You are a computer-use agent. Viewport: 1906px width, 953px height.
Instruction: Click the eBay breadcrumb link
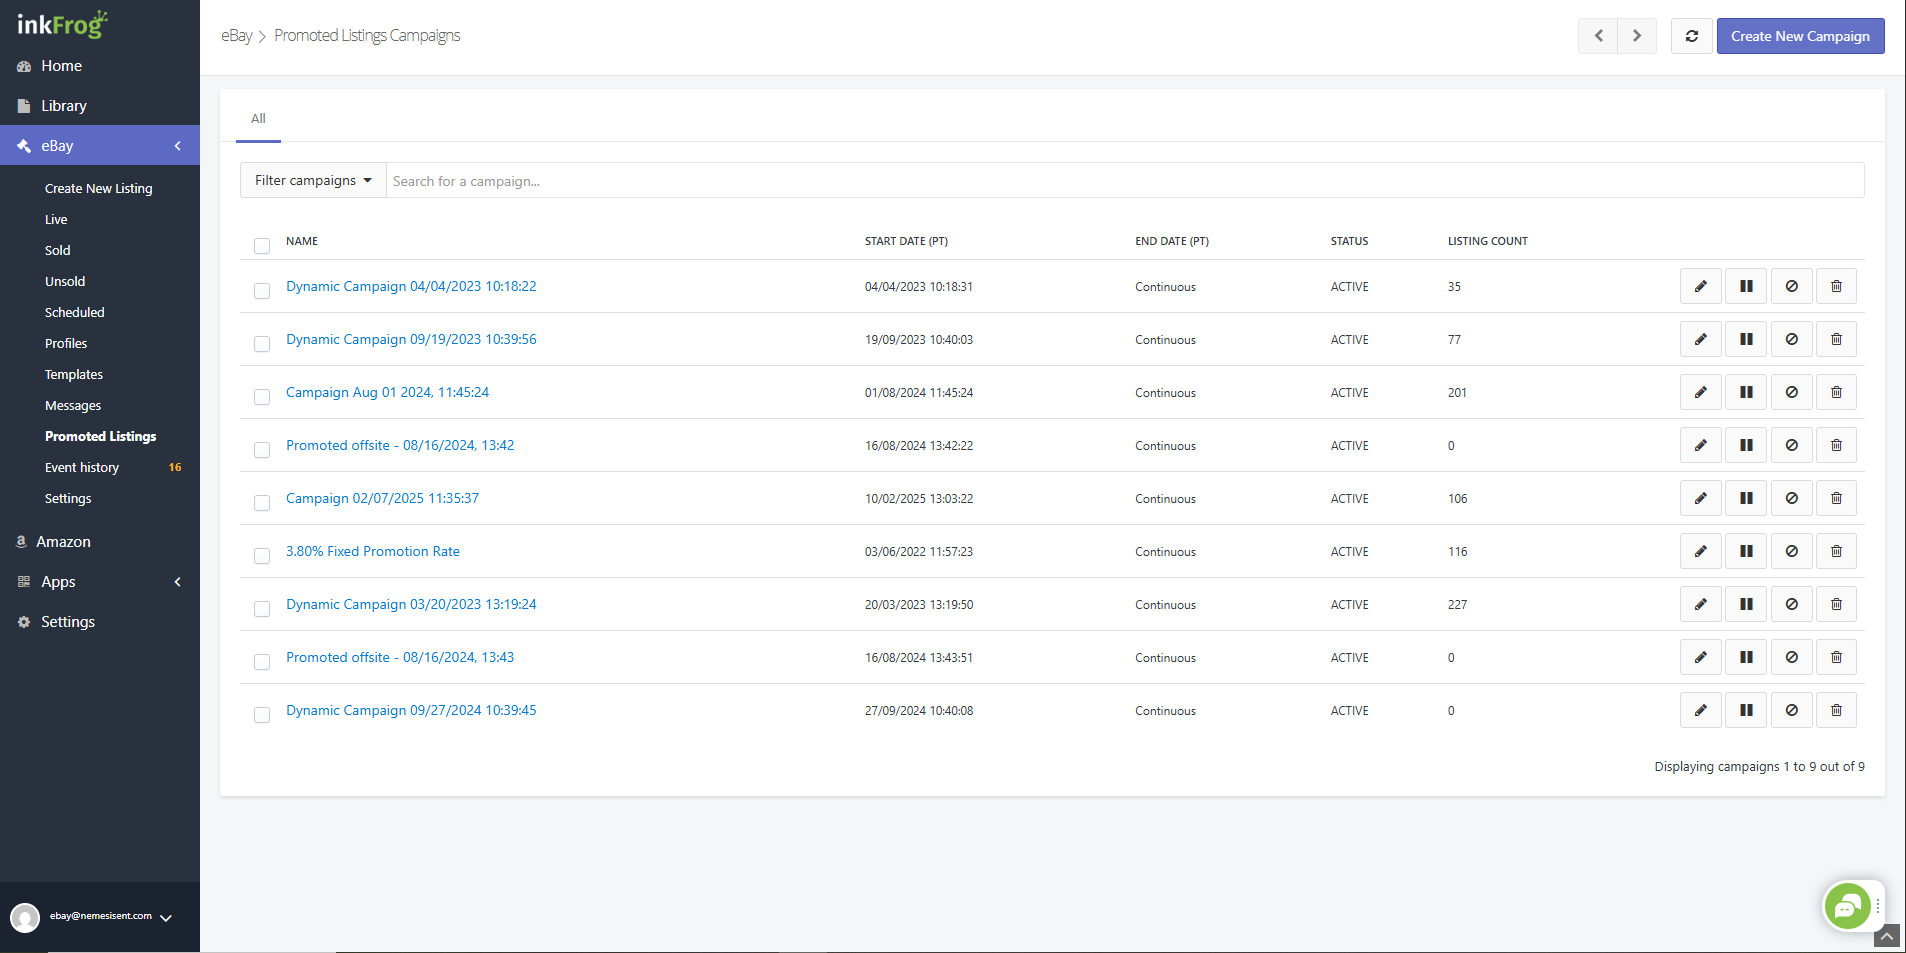coord(237,35)
